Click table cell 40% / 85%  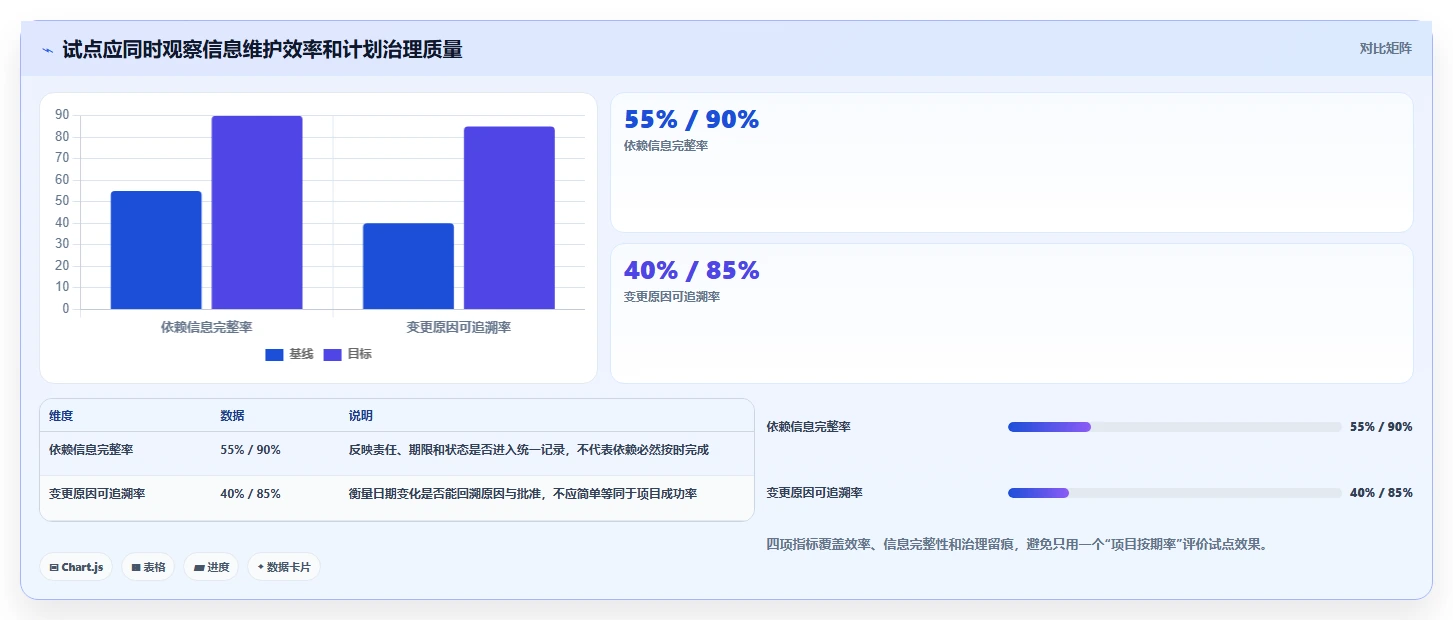coord(250,494)
